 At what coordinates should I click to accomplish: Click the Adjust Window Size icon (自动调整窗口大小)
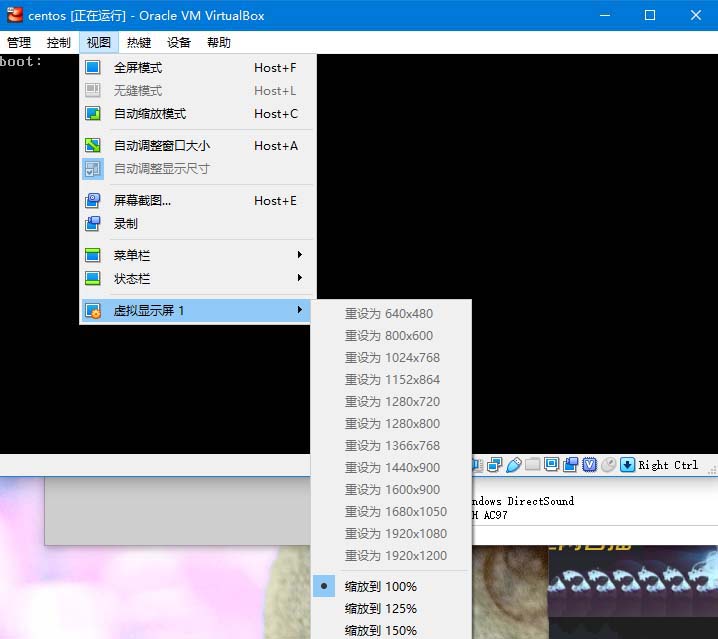92,145
